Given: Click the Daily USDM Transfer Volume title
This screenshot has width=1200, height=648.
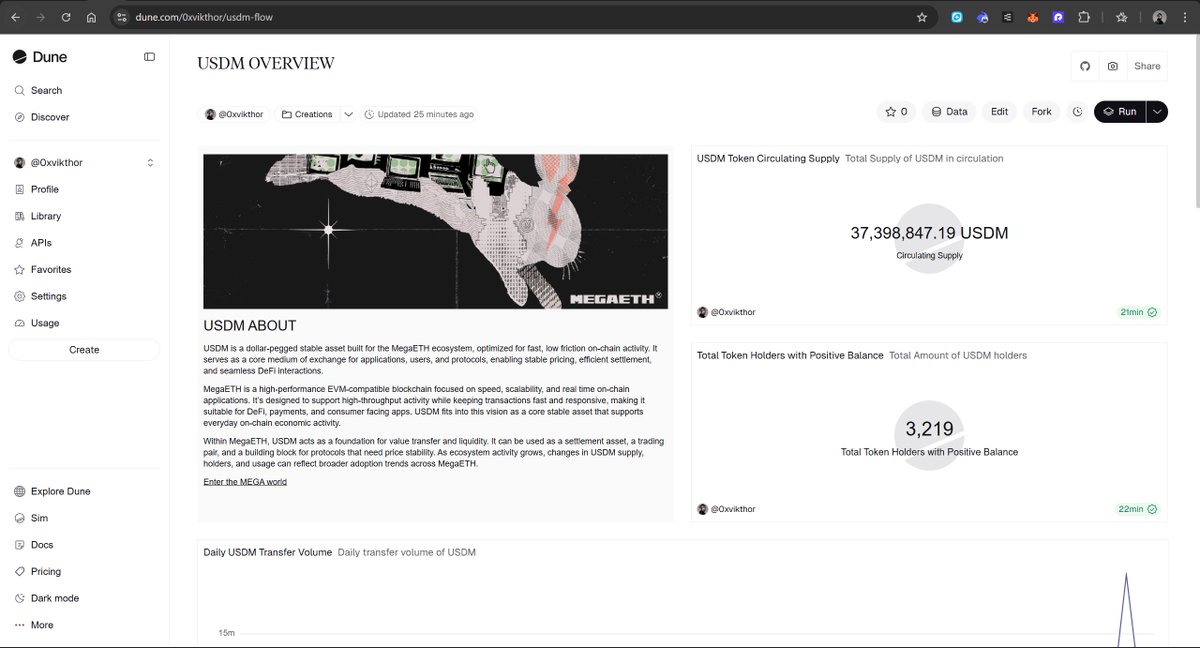Looking at the screenshot, I should coord(267,552).
